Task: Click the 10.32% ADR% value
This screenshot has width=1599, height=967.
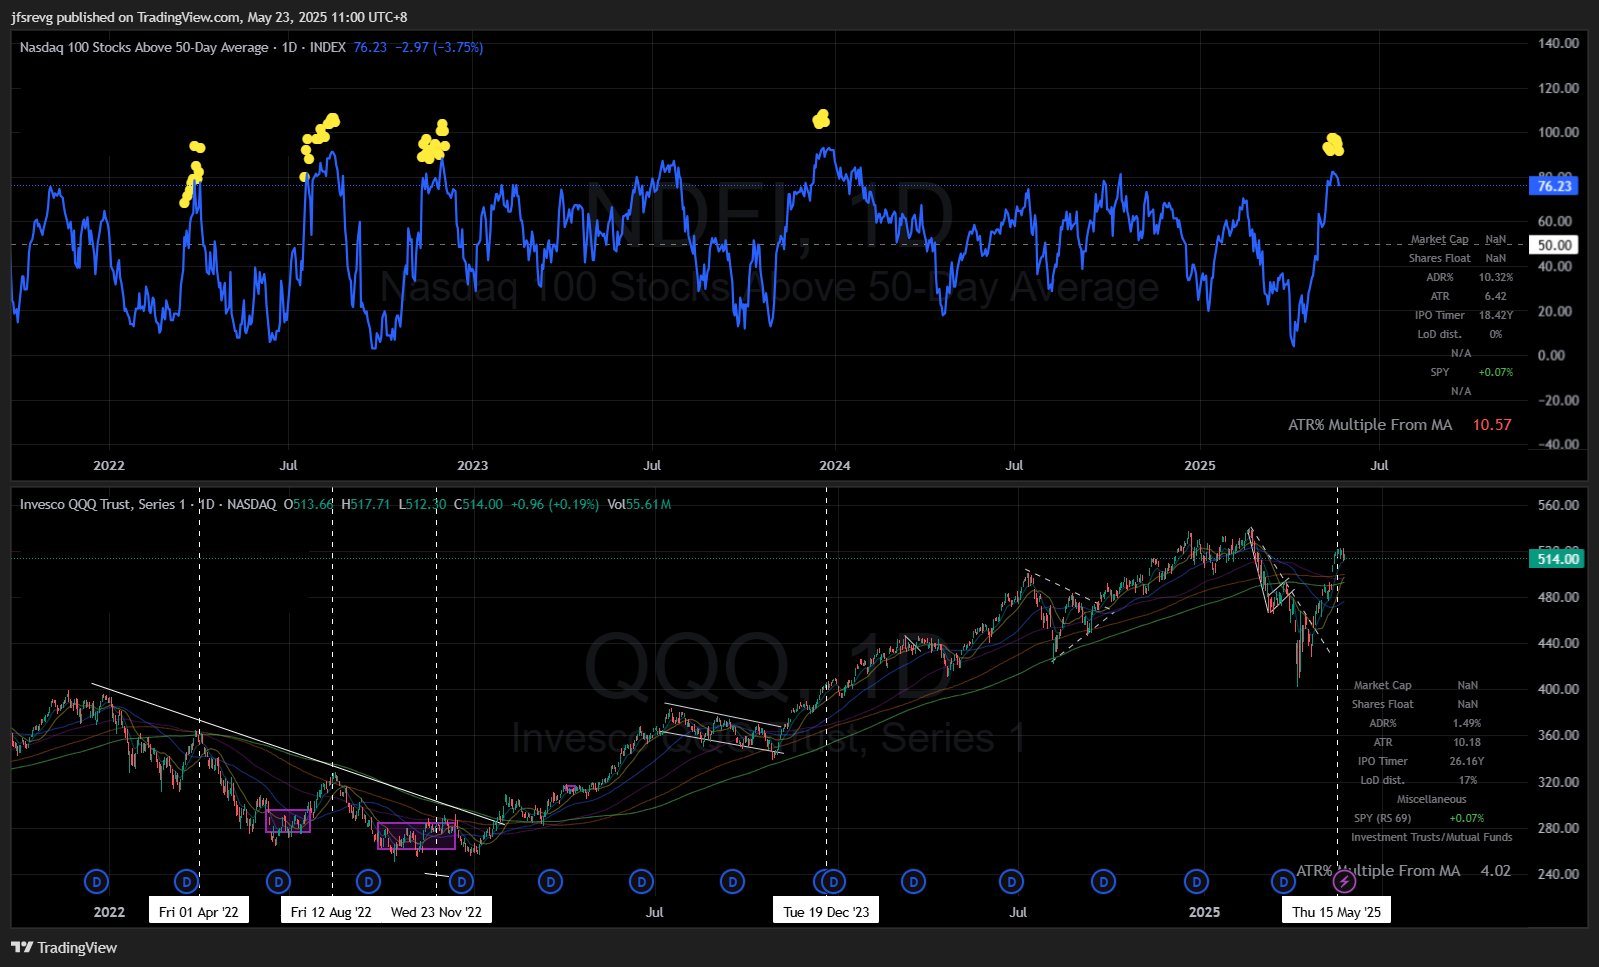Action: 1496,277
